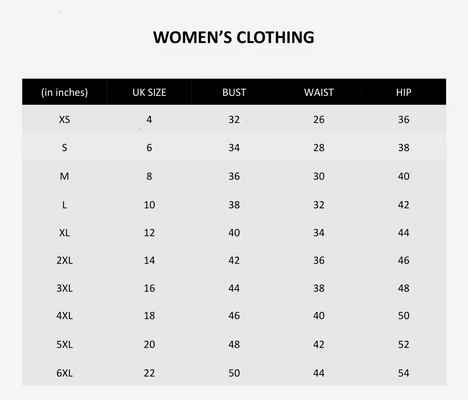Select the UK SIZE column header
The height and width of the screenshot is (400, 468).
pos(149,92)
